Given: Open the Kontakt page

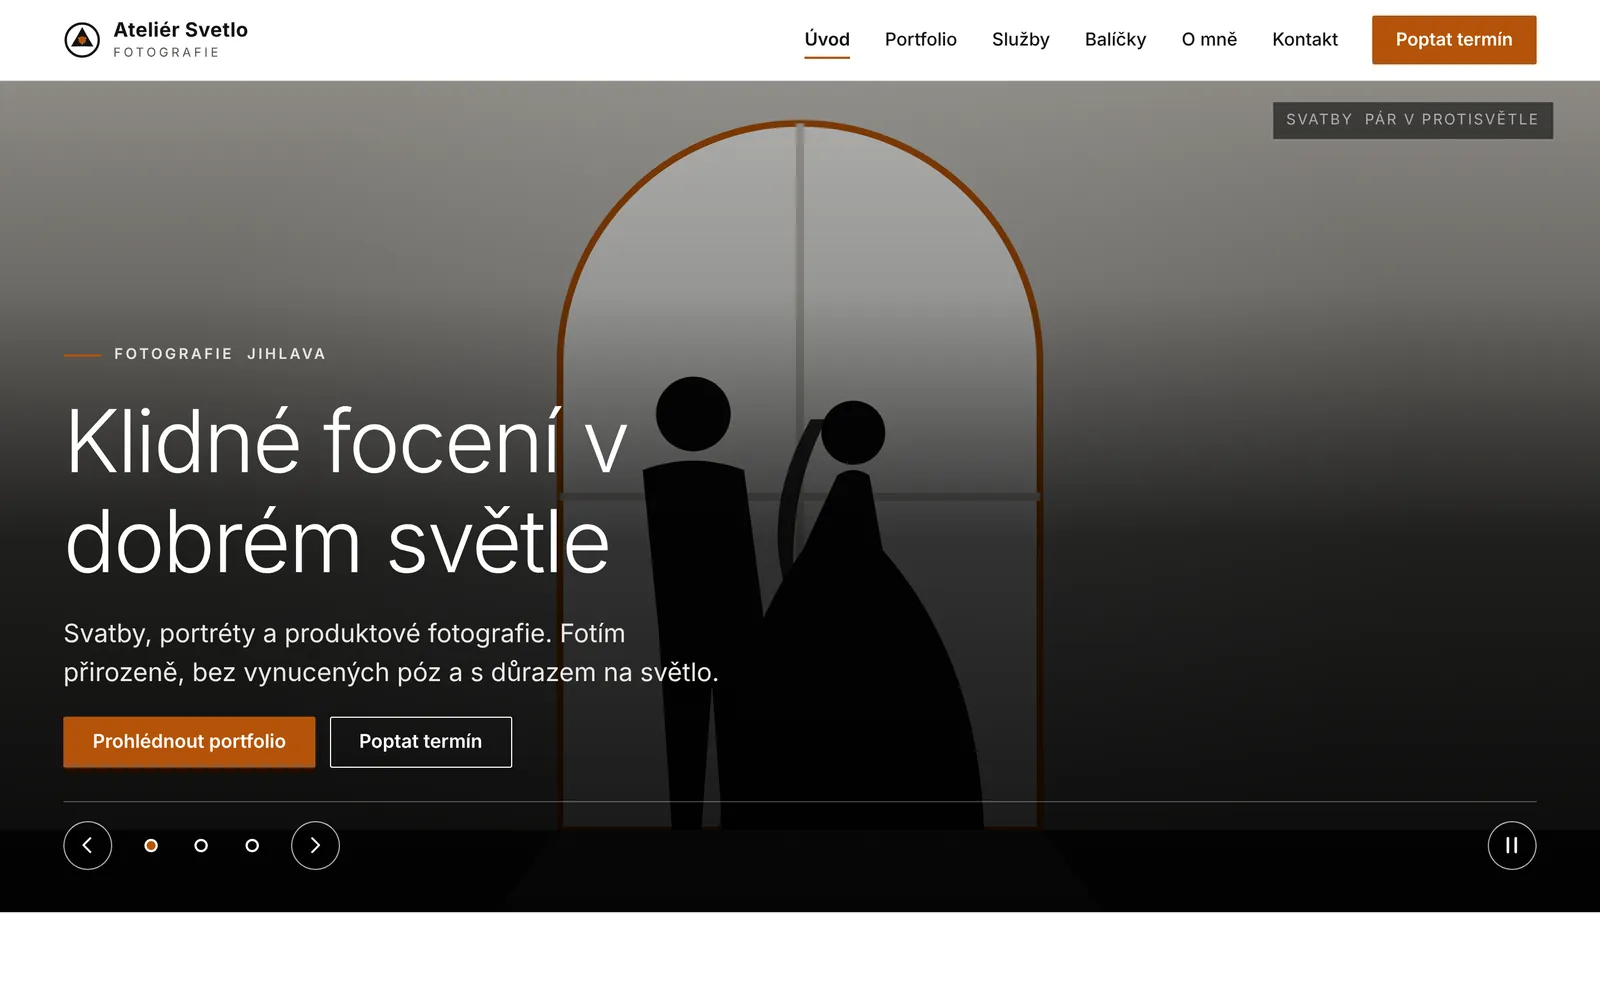Looking at the screenshot, I should (x=1305, y=40).
